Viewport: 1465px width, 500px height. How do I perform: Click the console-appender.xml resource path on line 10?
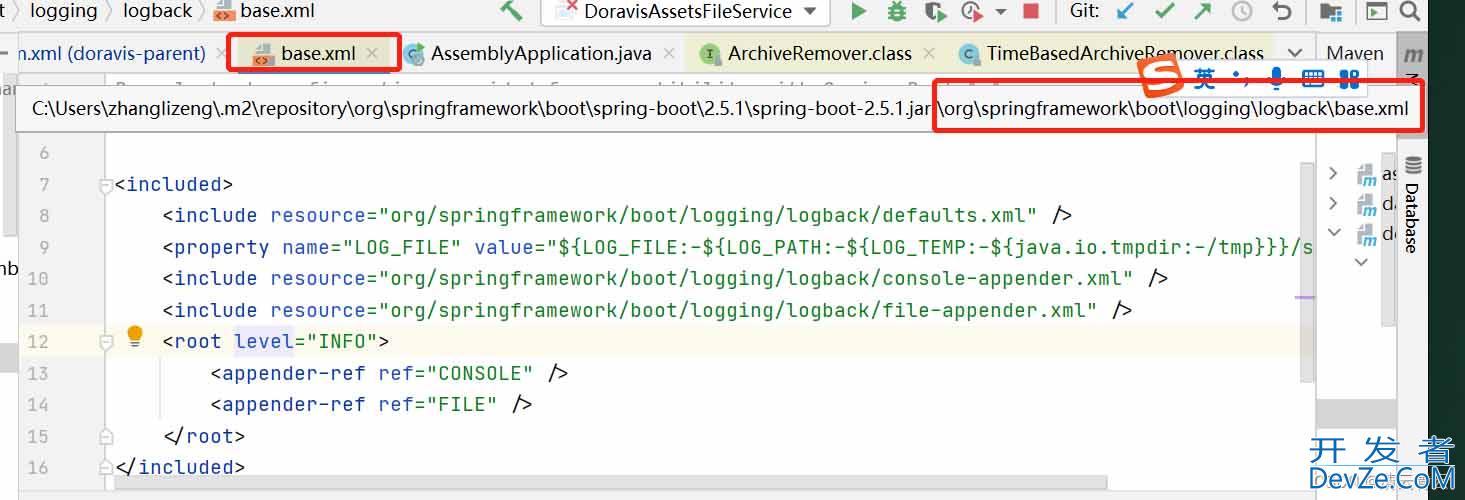pos(756,279)
